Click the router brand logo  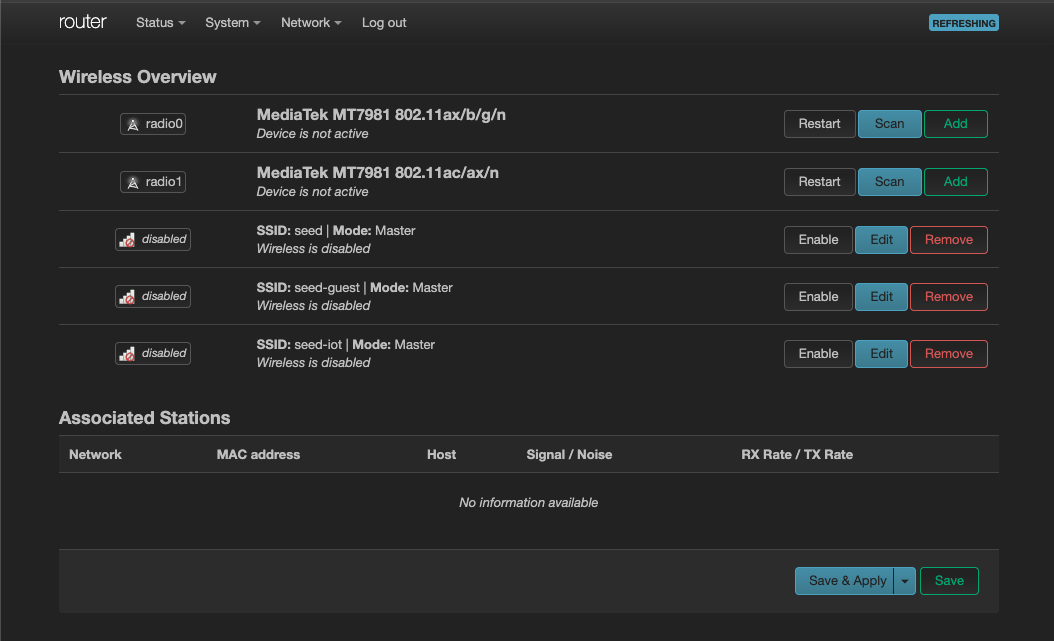83,22
